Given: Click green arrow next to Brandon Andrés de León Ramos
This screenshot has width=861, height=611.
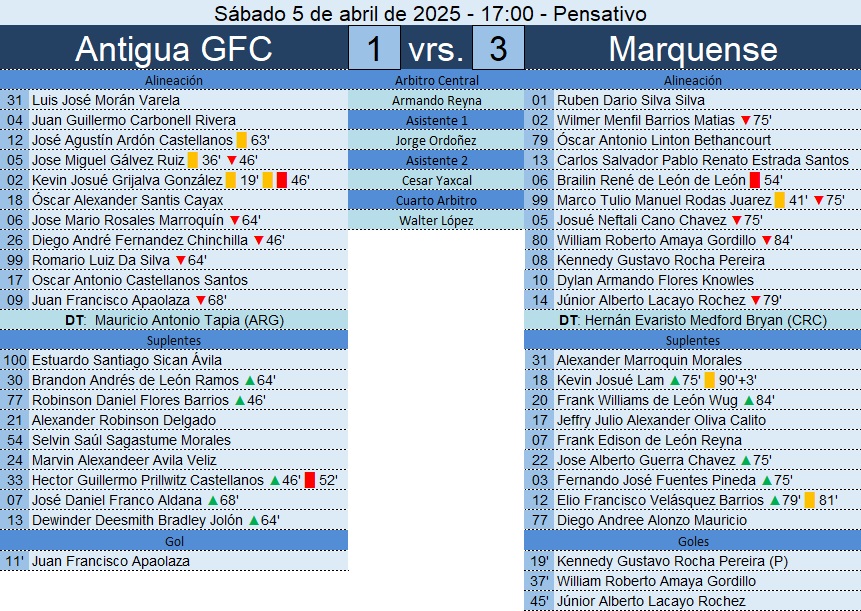Looking at the screenshot, I should 250,380.
